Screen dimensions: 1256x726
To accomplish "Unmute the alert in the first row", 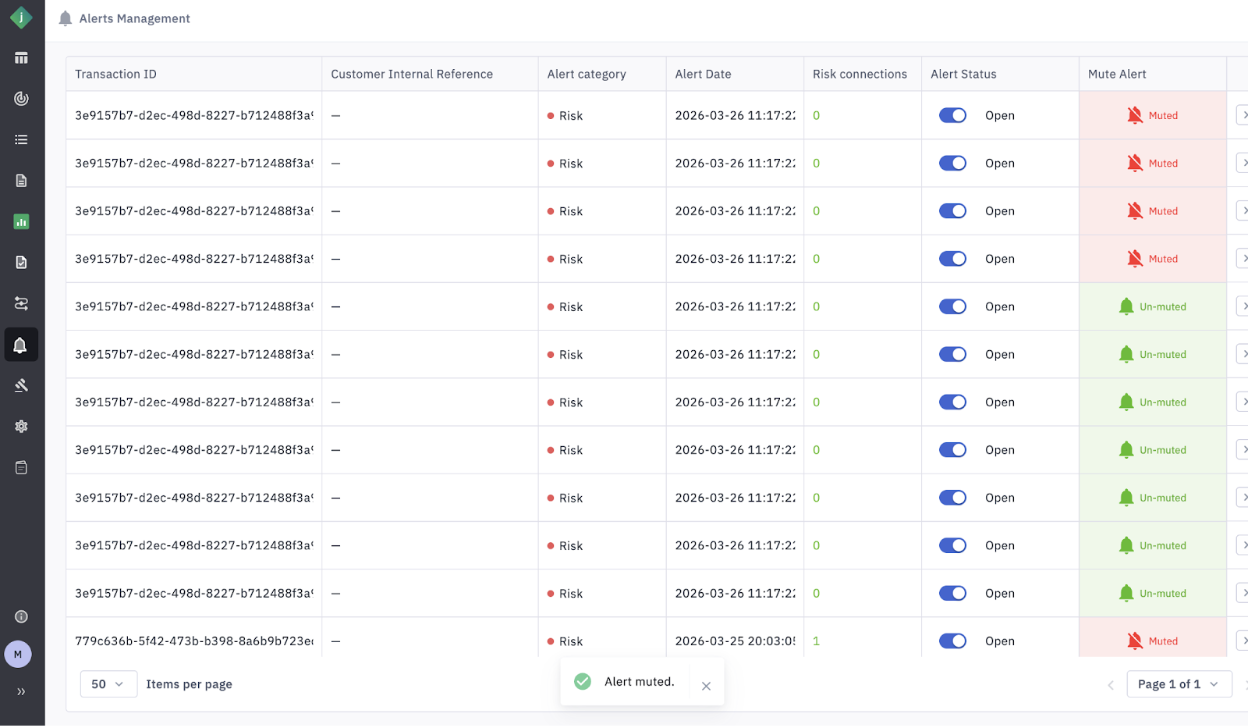I will pyautogui.click(x=1152, y=116).
